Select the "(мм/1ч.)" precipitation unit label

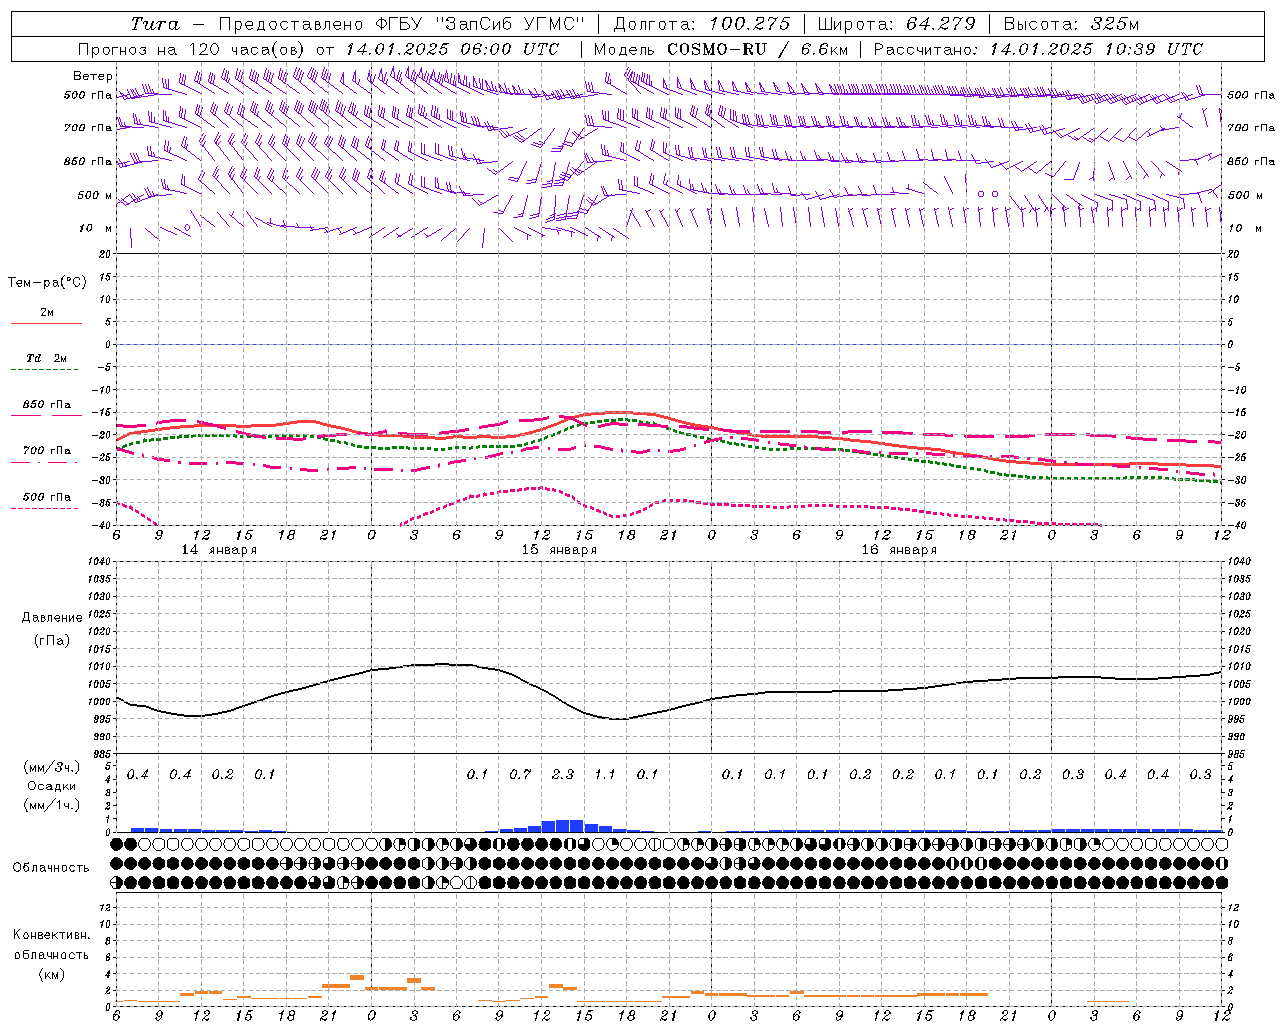point(52,805)
